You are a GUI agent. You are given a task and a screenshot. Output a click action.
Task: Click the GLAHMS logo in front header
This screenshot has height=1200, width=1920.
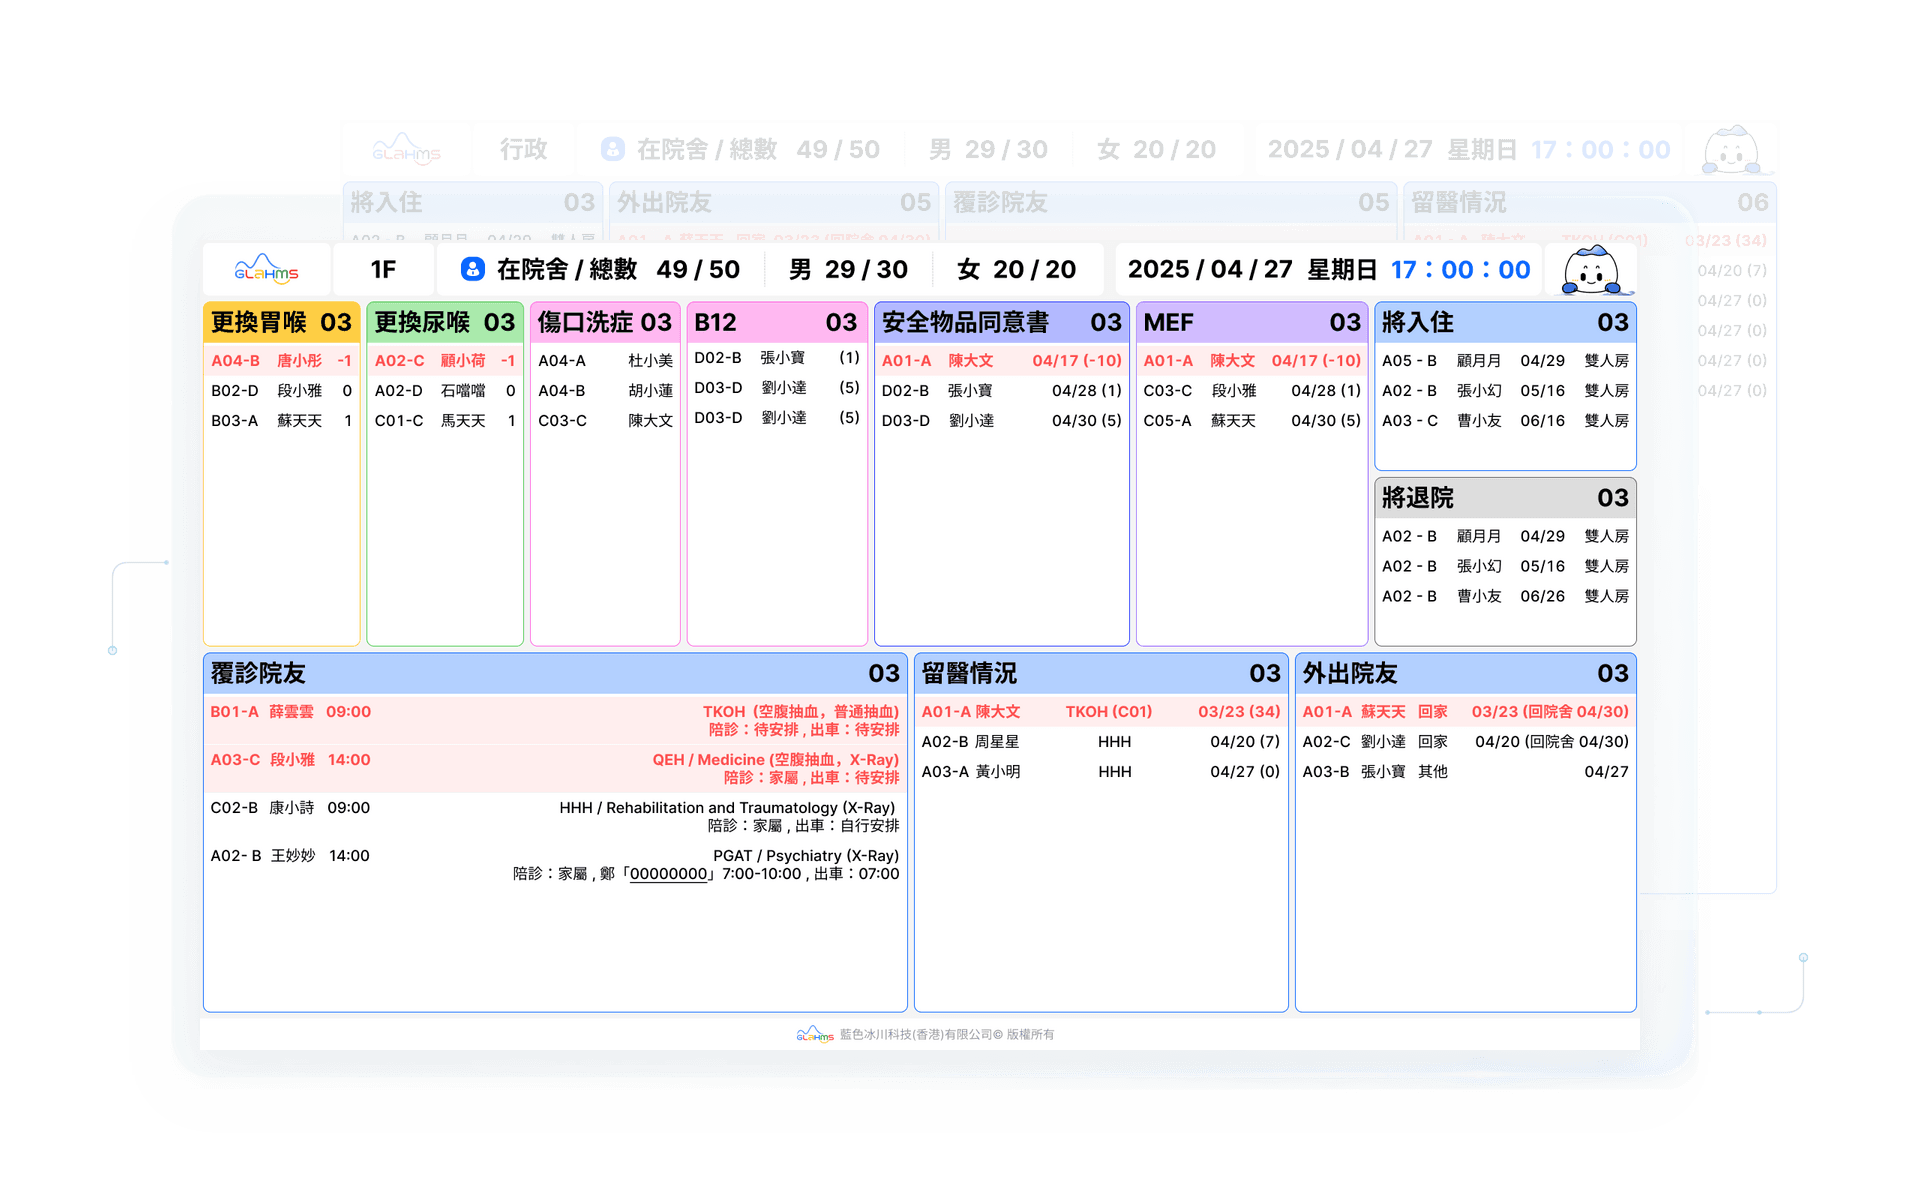point(266,269)
